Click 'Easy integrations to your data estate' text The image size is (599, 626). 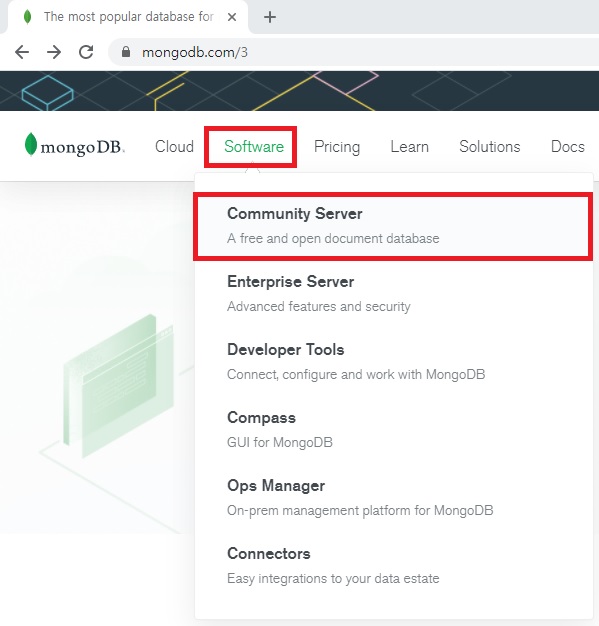coord(333,578)
